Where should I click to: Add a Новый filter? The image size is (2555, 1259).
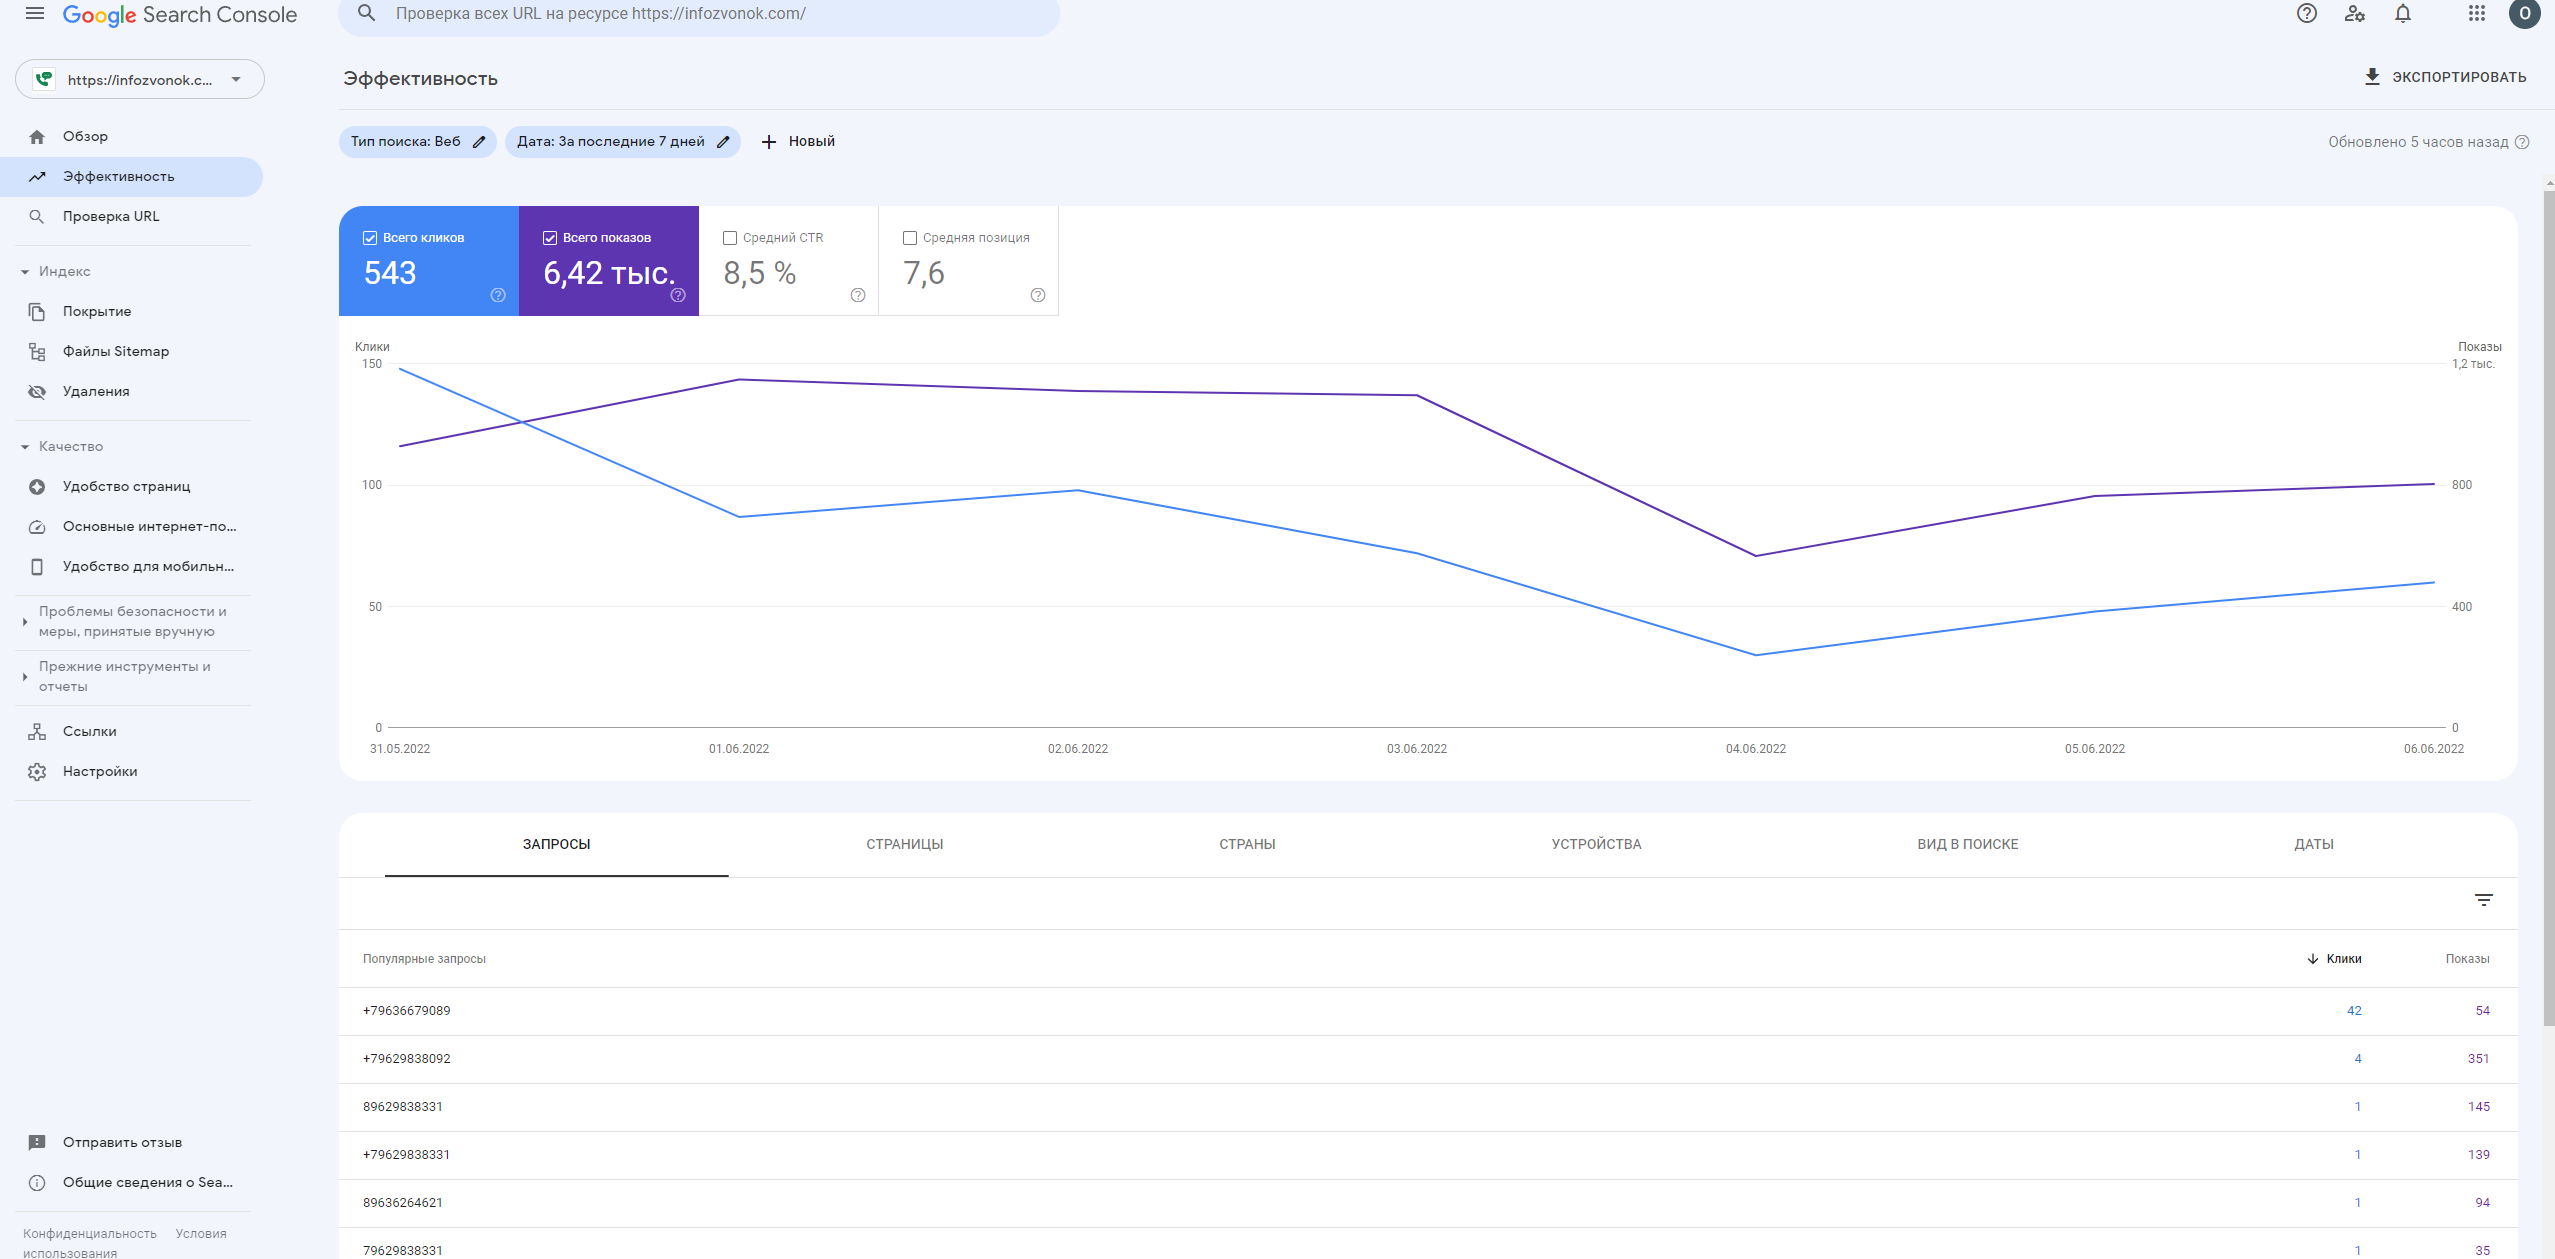[x=798, y=142]
